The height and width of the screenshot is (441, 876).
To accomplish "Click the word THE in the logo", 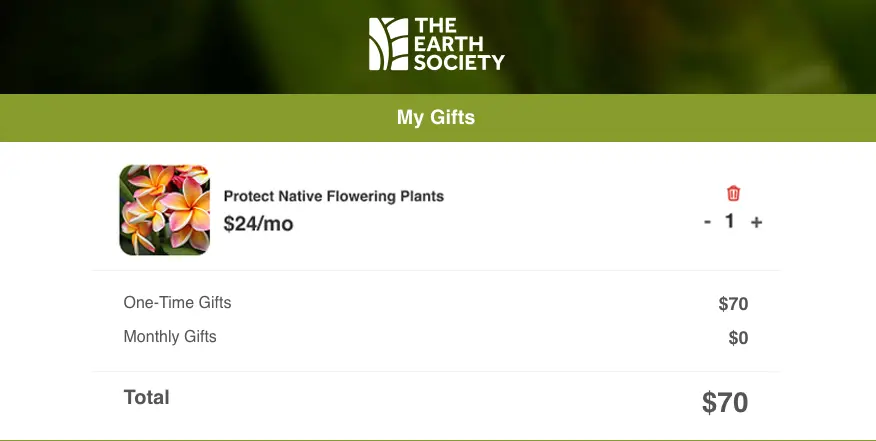I will point(437,26).
